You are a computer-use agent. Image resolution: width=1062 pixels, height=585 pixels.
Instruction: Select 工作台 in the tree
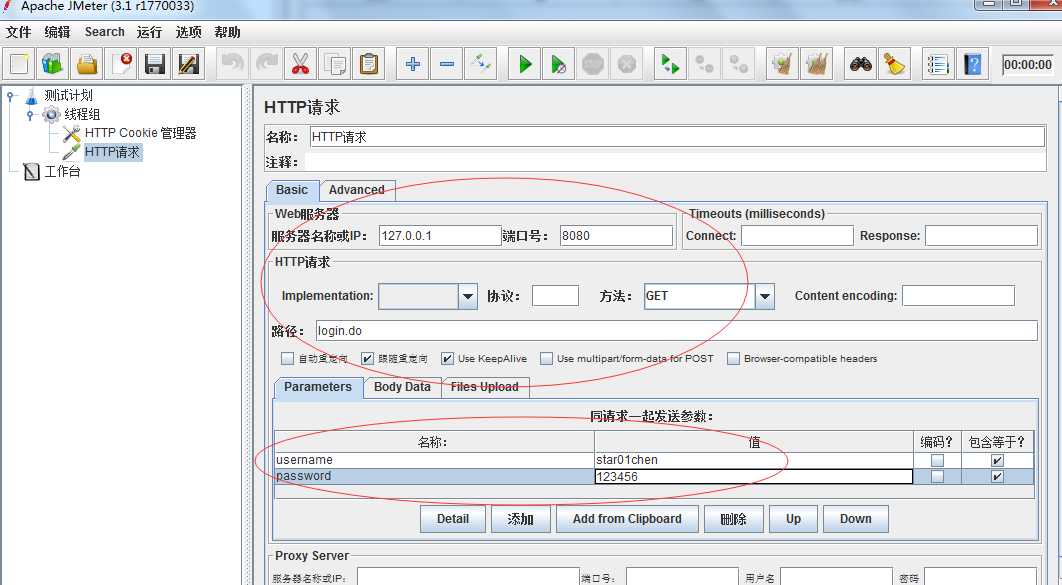(x=62, y=171)
